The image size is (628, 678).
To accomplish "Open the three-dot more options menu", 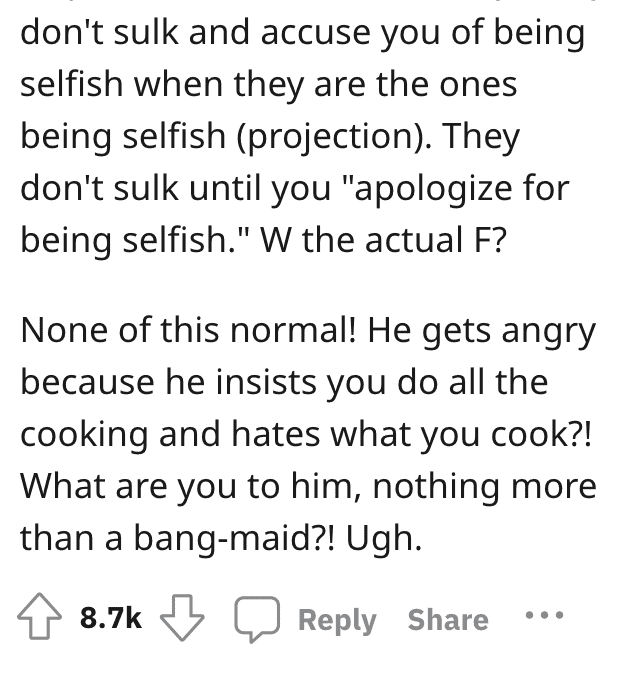I will (x=544, y=614).
